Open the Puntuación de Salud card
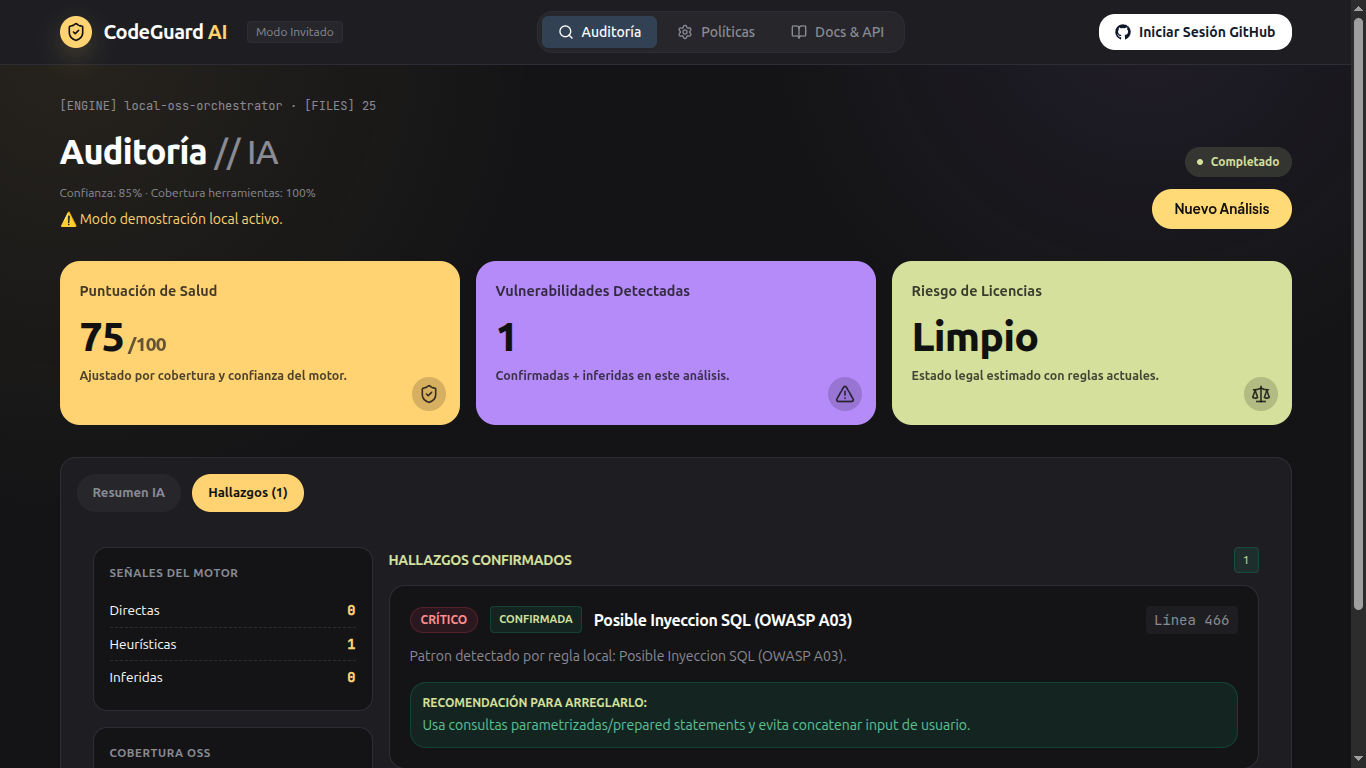Screen dimensions: 1366x768 [260, 343]
